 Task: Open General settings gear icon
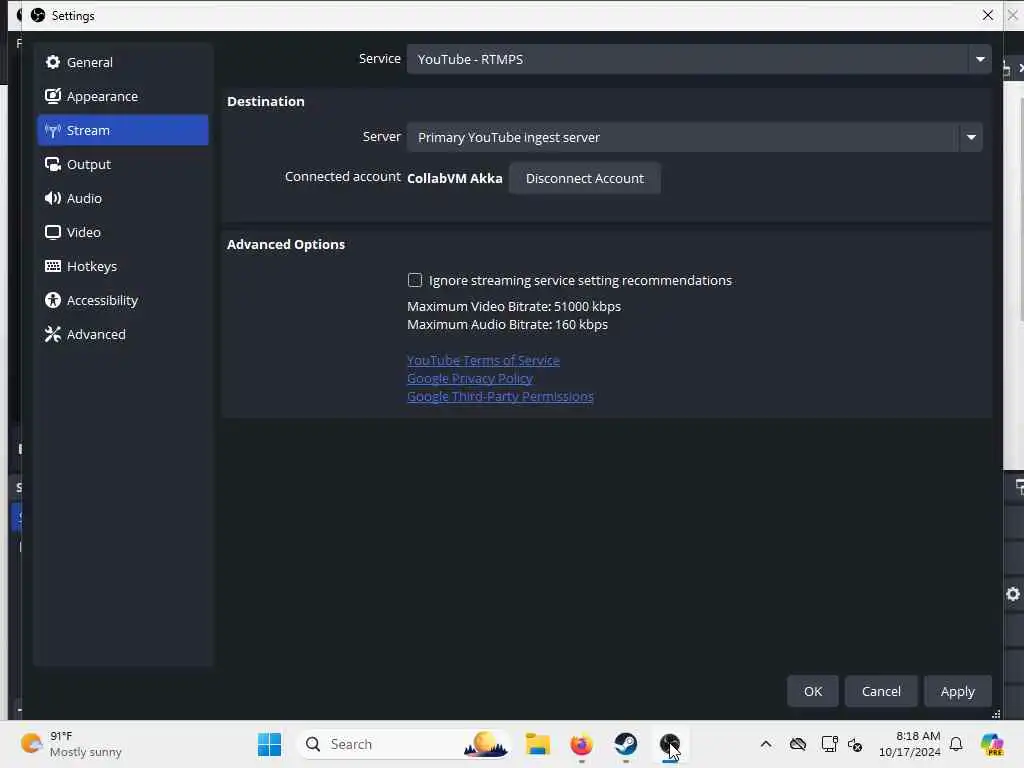tap(53, 62)
